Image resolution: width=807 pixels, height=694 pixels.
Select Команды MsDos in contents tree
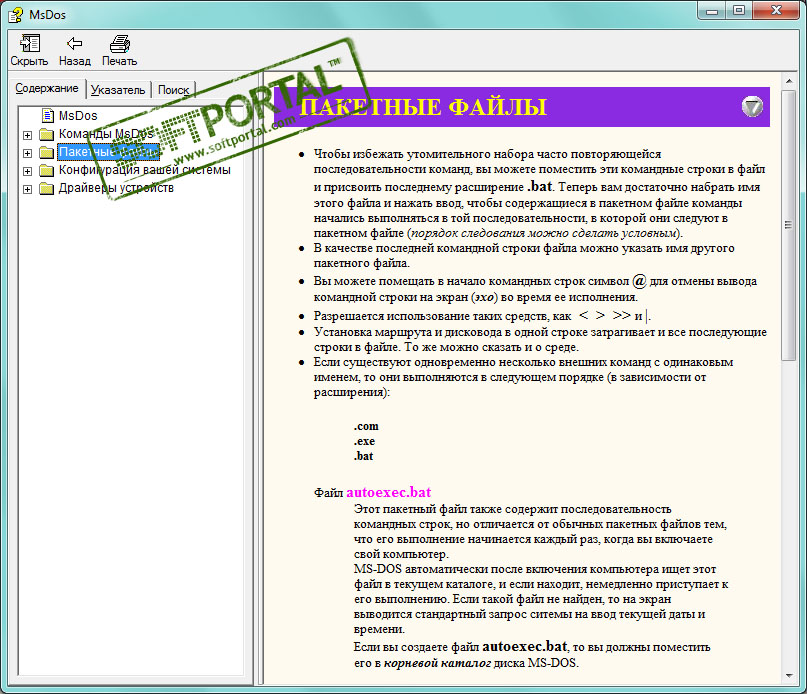click(x=106, y=134)
